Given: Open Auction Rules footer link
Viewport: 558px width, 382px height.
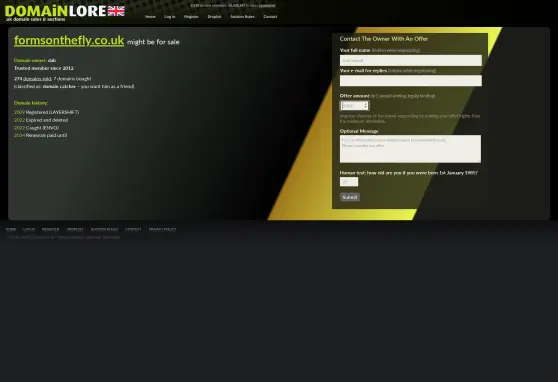Looking at the screenshot, I should [104, 230].
